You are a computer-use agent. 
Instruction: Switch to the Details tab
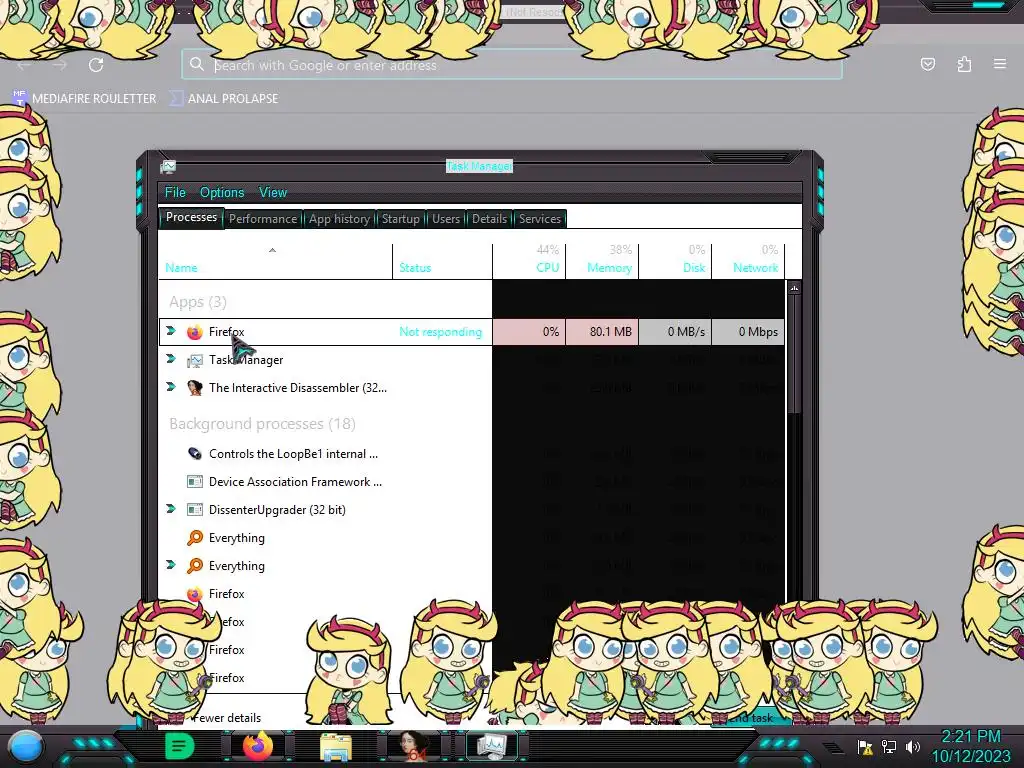point(489,219)
